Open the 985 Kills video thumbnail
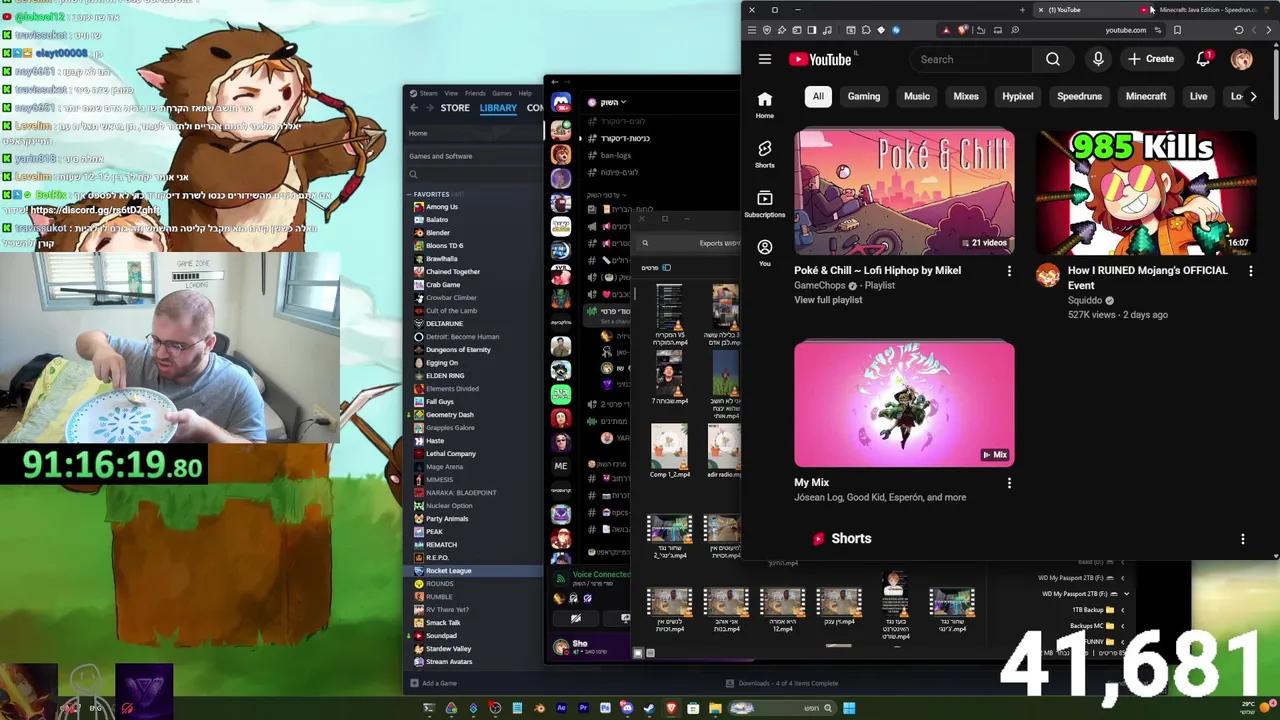The image size is (1280, 720). click(x=1145, y=192)
